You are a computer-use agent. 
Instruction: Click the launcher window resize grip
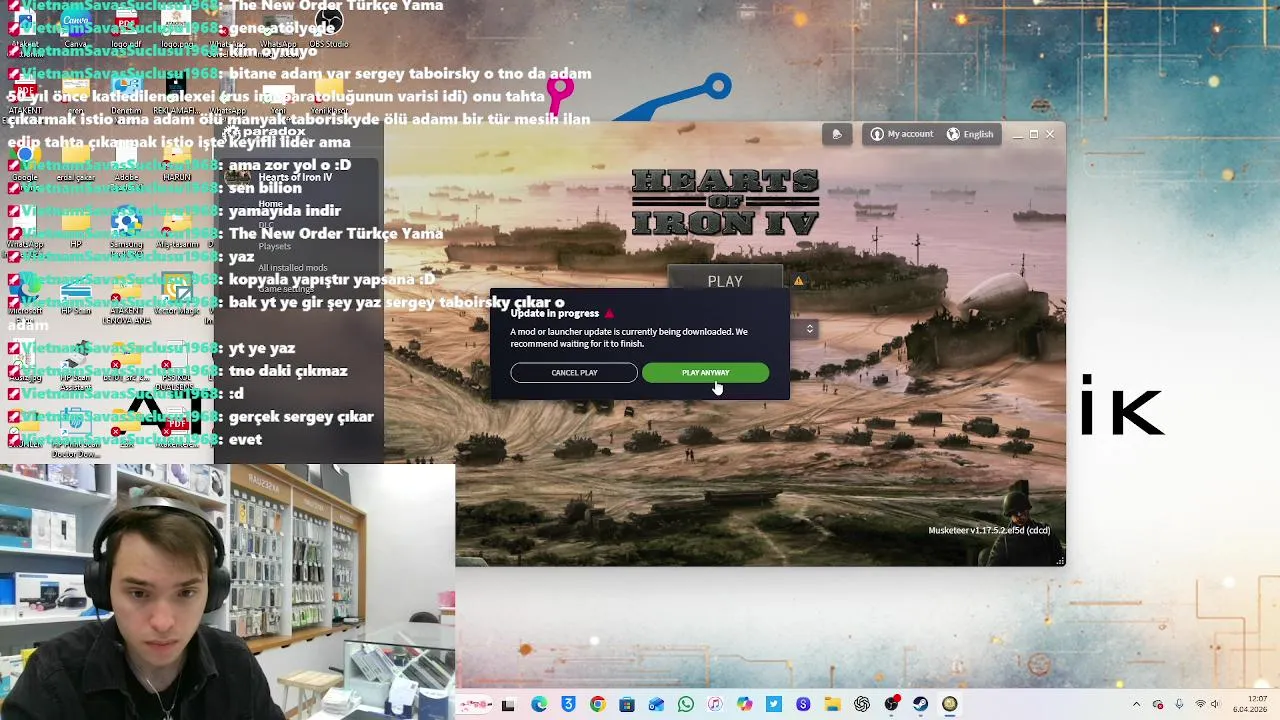[1059, 560]
